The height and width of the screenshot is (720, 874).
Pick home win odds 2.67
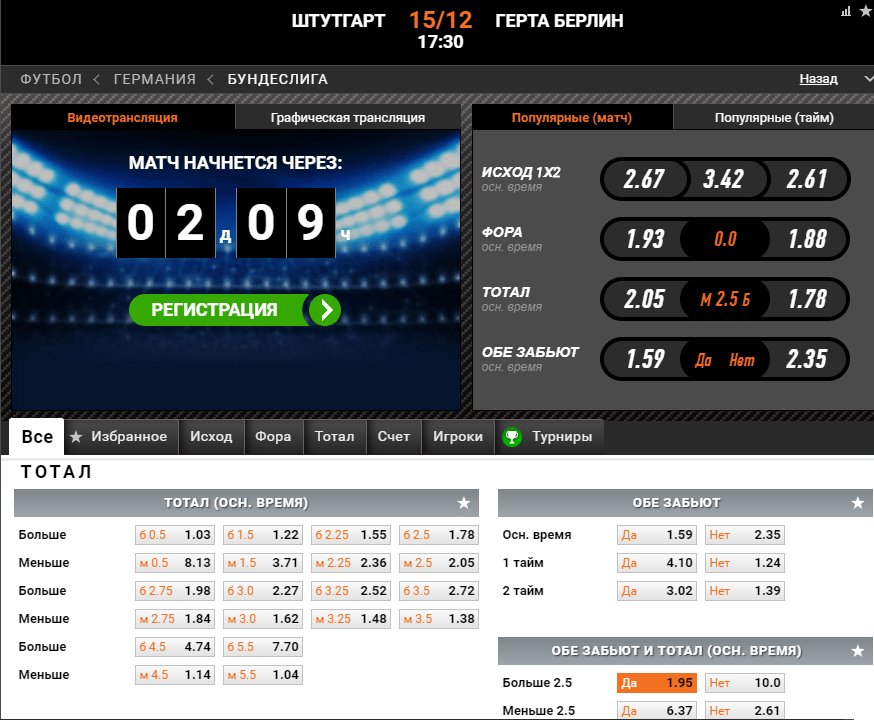point(644,179)
